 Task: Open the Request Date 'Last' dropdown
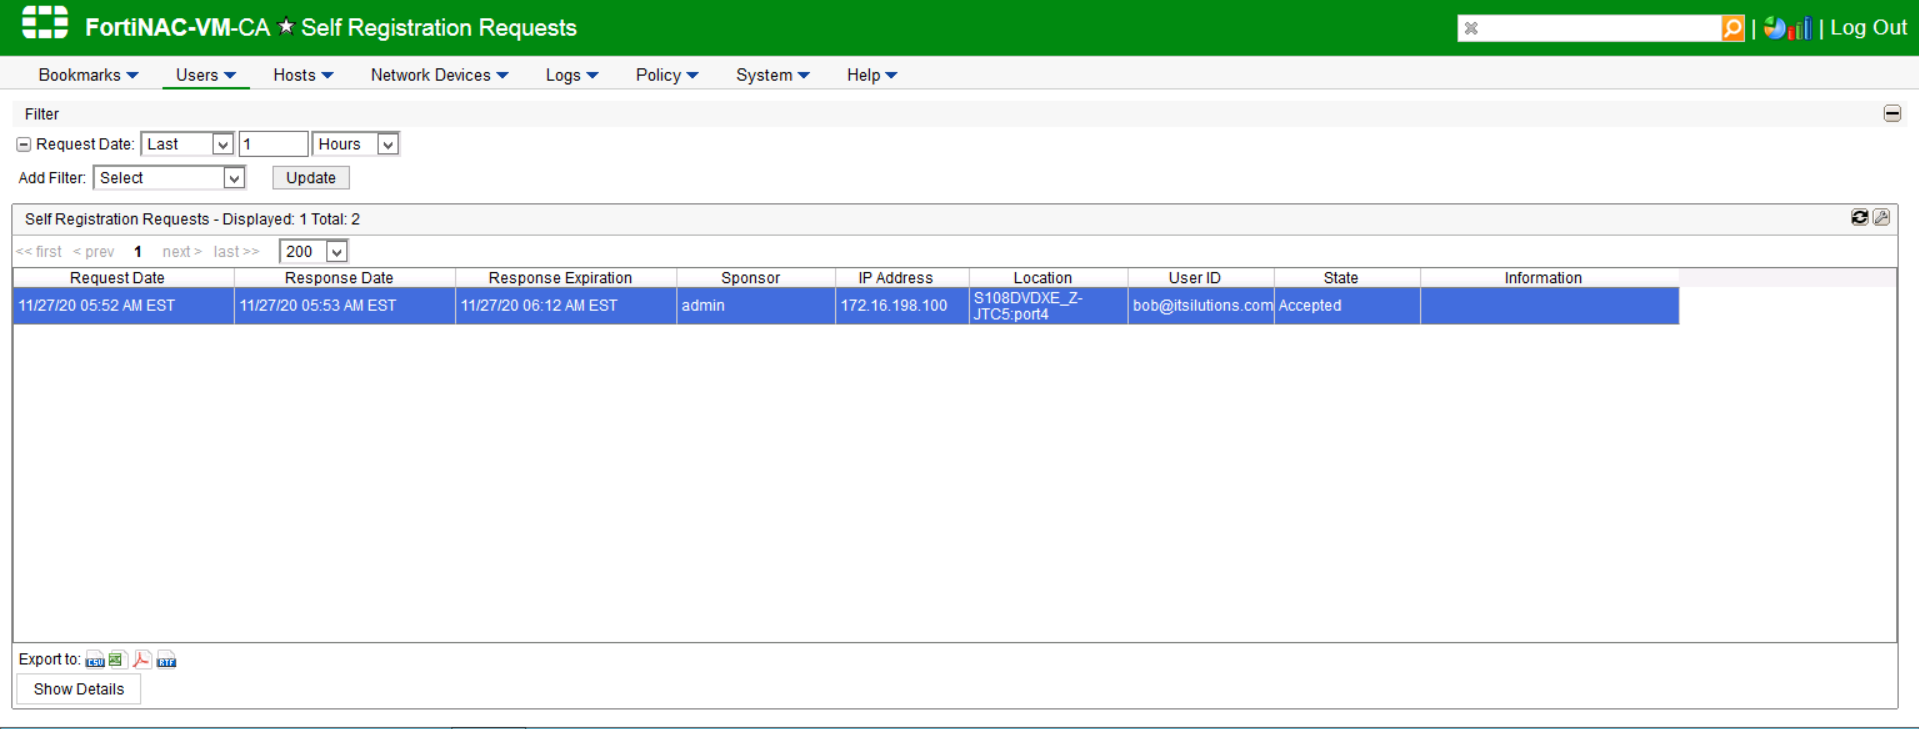coord(187,144)
